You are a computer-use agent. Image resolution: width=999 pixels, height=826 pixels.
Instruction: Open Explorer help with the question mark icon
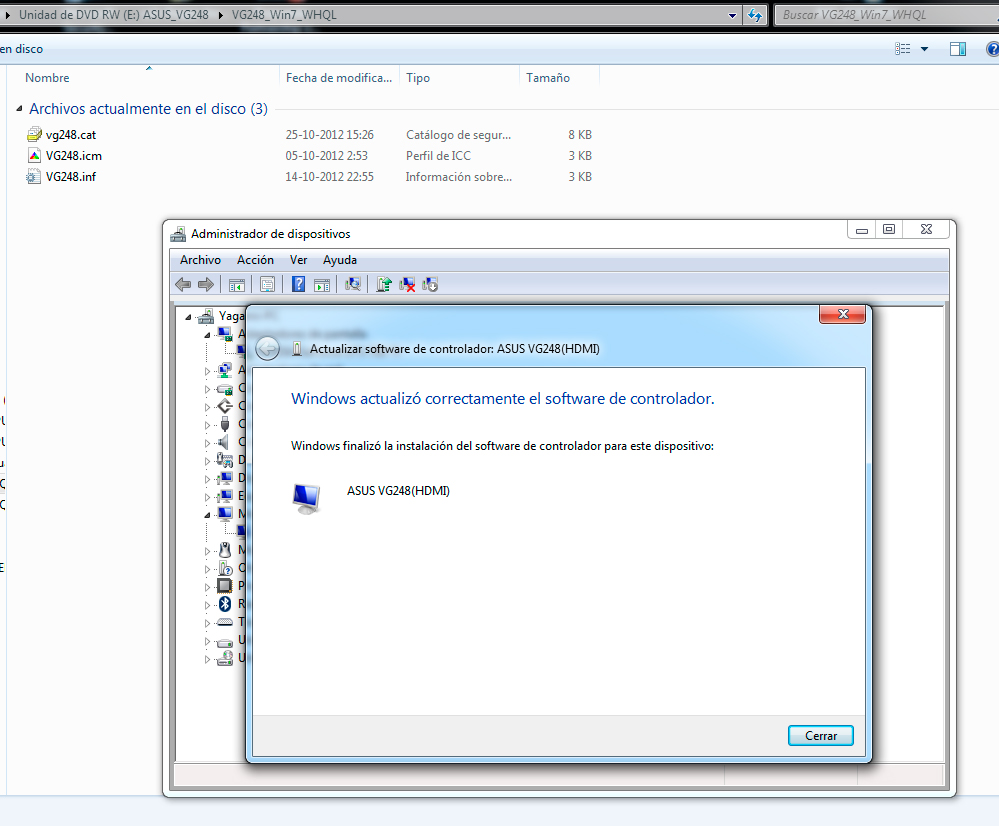point(993,49)
